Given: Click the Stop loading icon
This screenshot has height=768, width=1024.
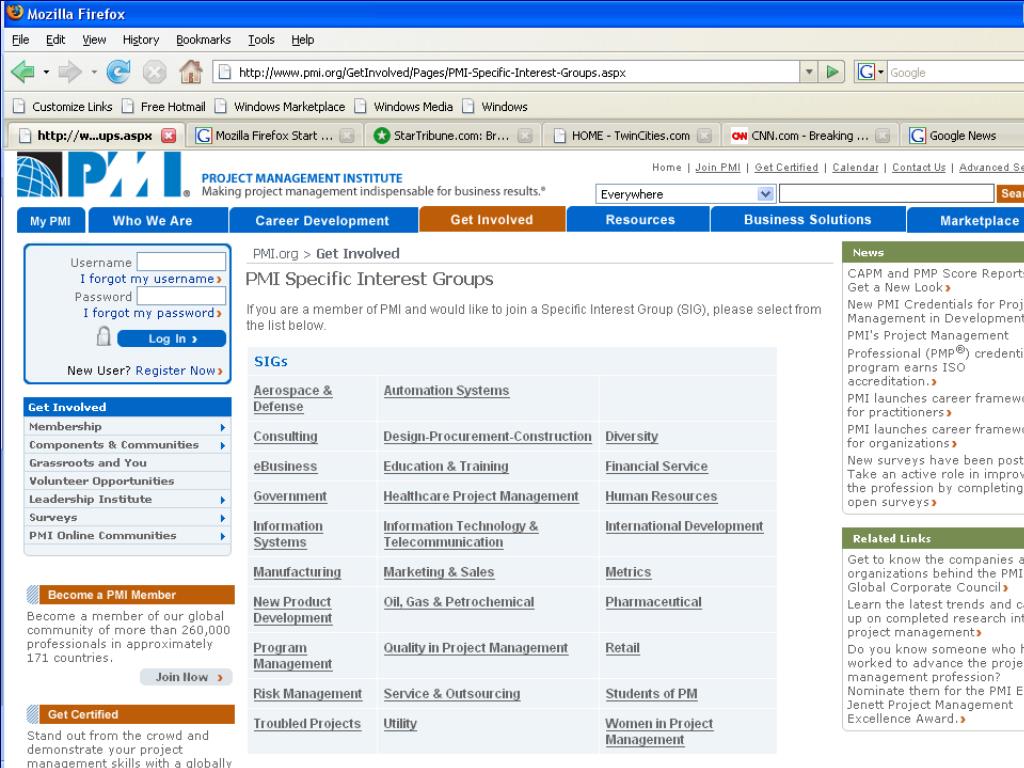Looking at the screenshot, I should pyautogui.click(x=155, y=72).
